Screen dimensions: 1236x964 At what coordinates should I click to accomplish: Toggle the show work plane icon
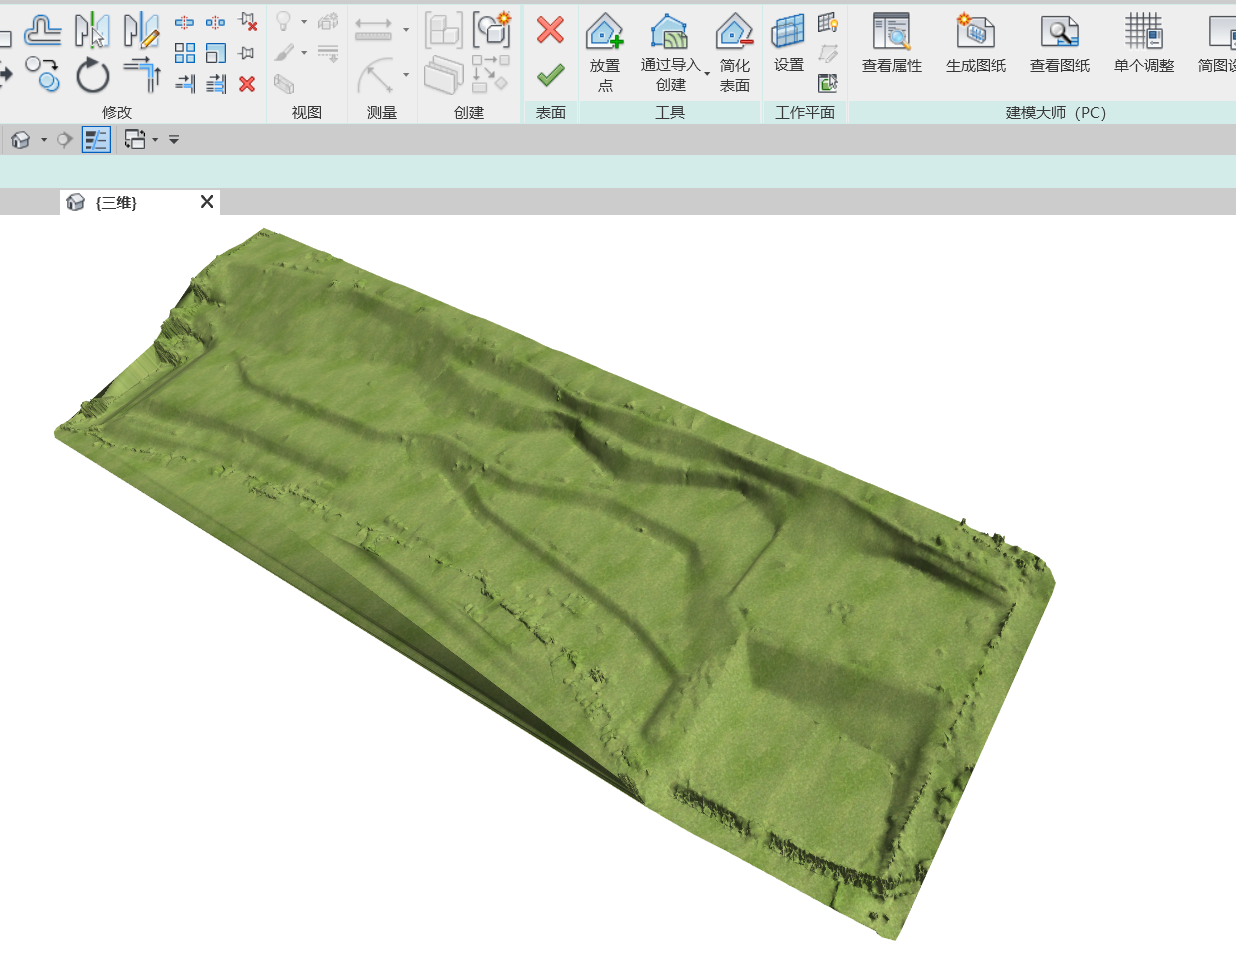(x=827, y=22)
